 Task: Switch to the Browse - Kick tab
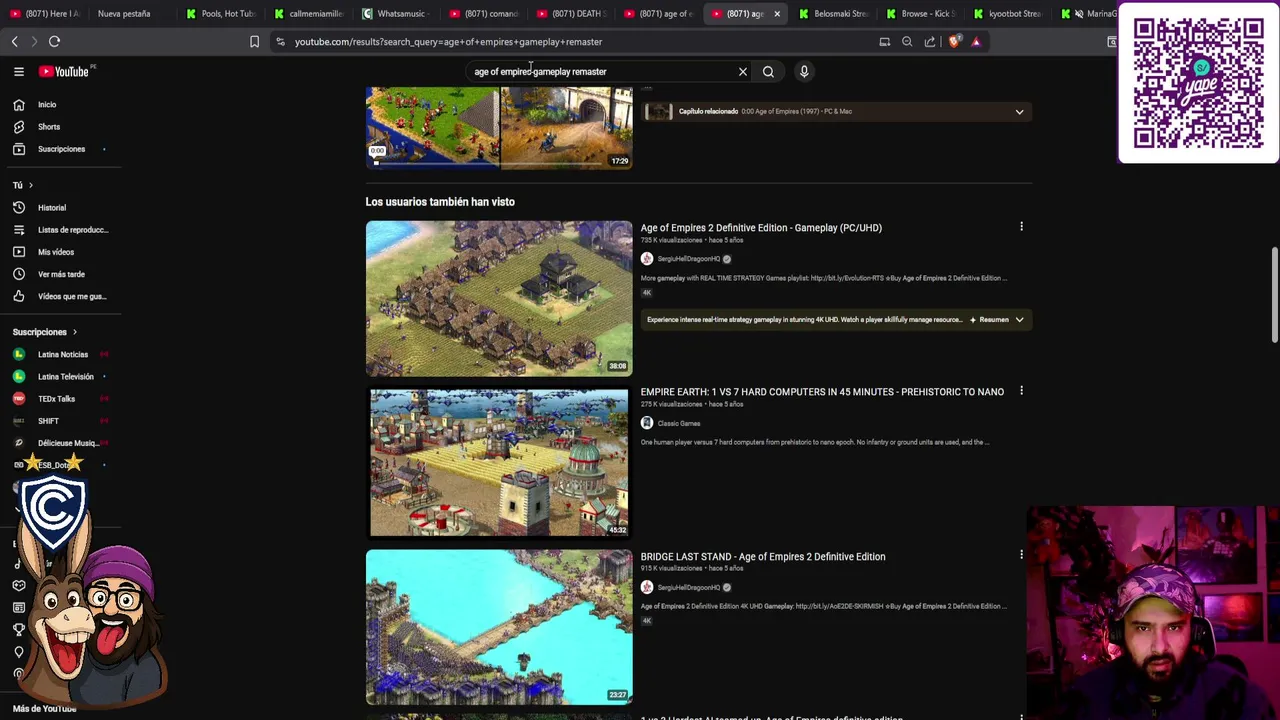(921, 14)
